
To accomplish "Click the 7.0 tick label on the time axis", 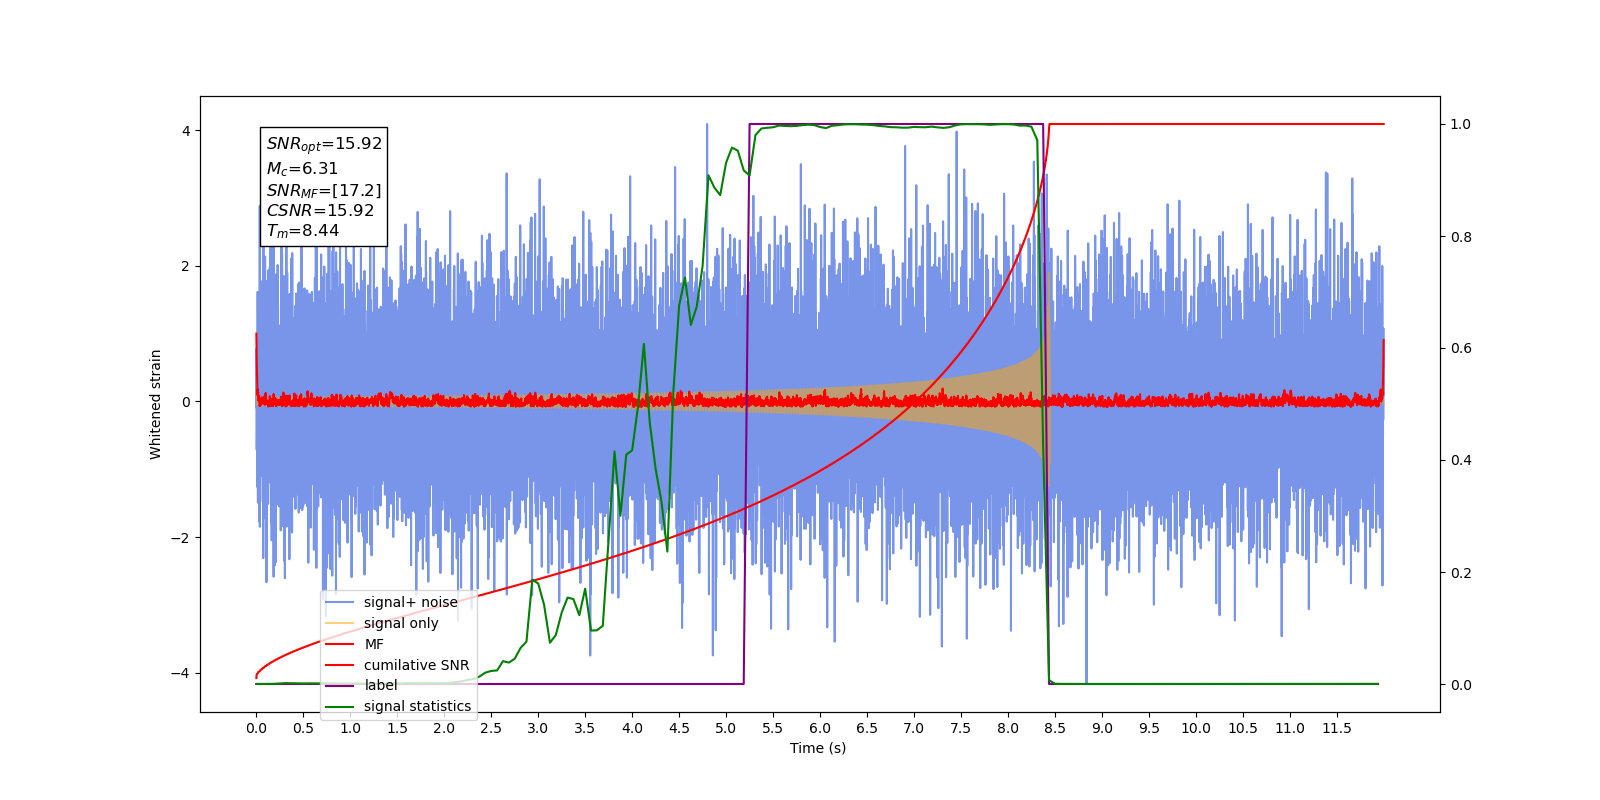I will point(914,729).
